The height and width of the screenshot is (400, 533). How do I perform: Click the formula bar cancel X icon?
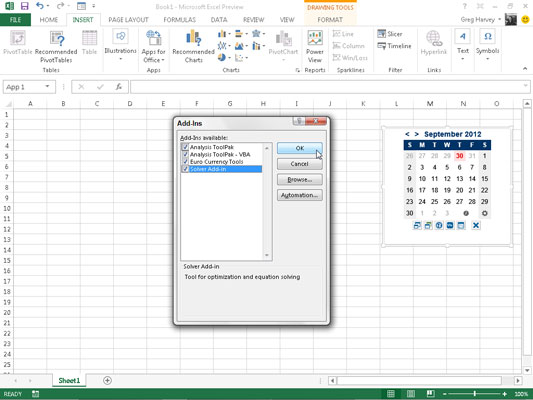81,87
